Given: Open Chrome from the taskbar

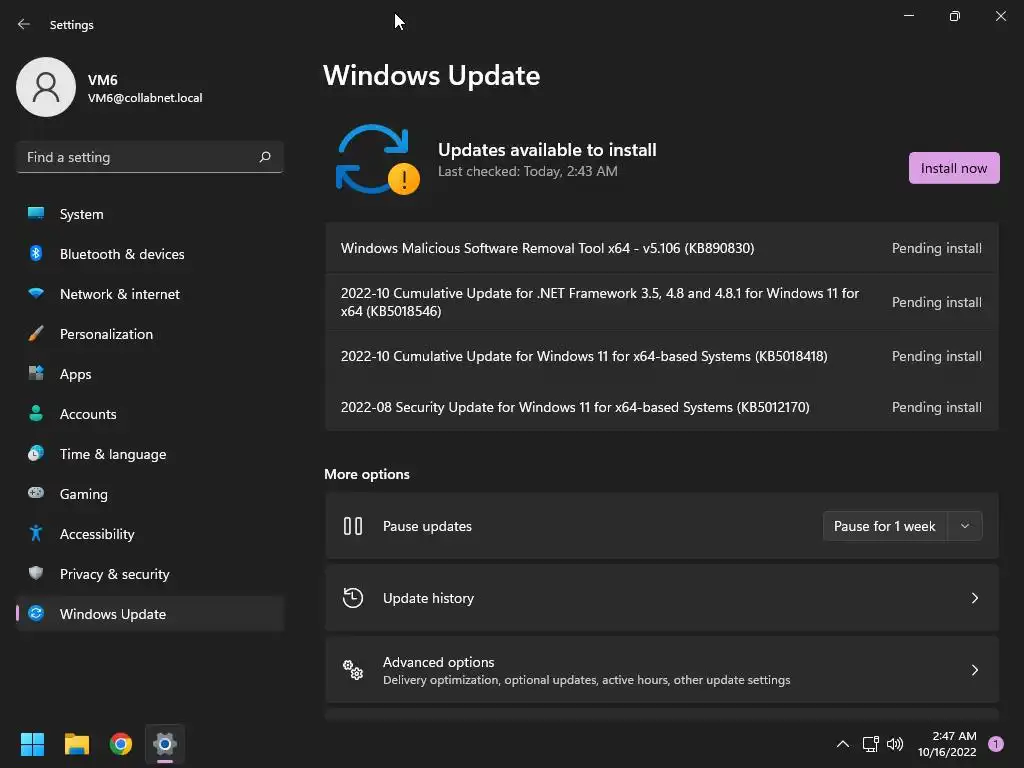Looking at the screenshot, I should (121, 744).
